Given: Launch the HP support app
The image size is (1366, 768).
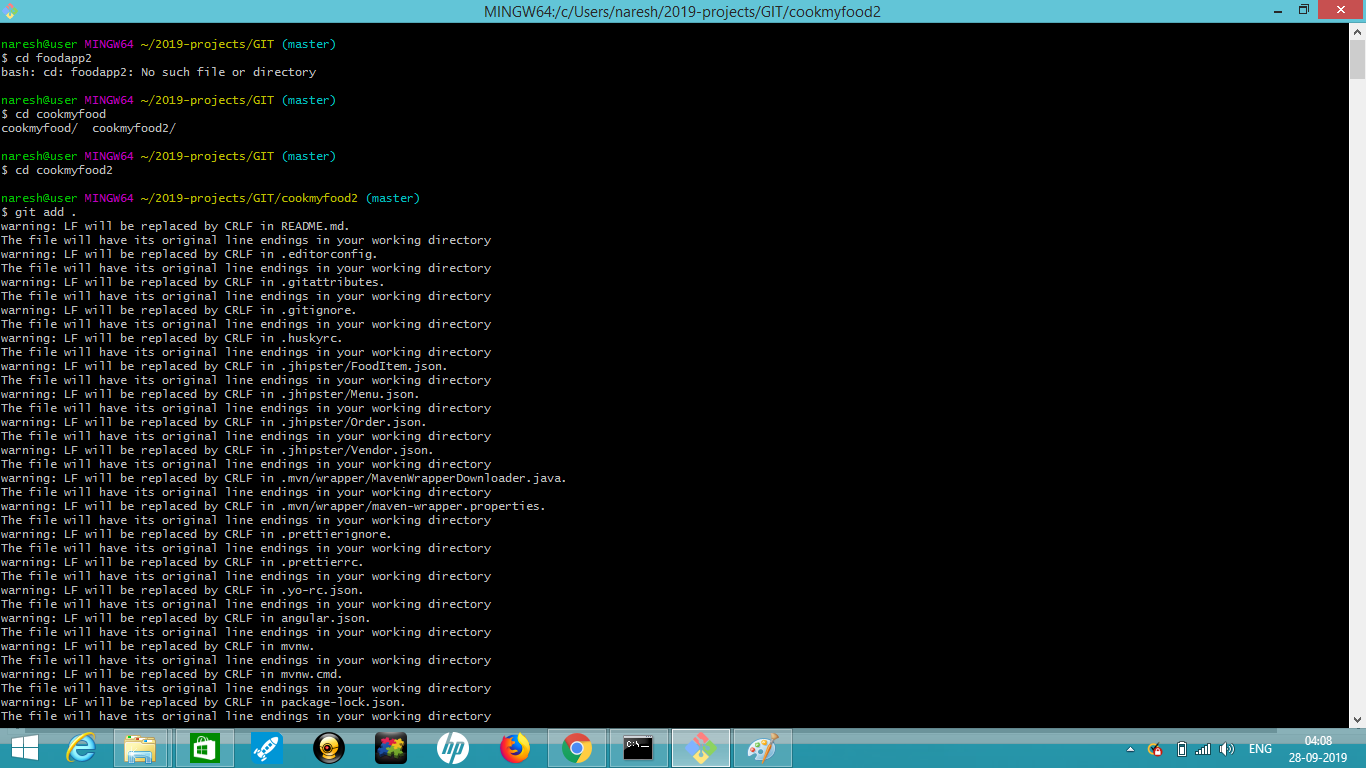Looking at the screenshot, I should [x=453, y=747].
